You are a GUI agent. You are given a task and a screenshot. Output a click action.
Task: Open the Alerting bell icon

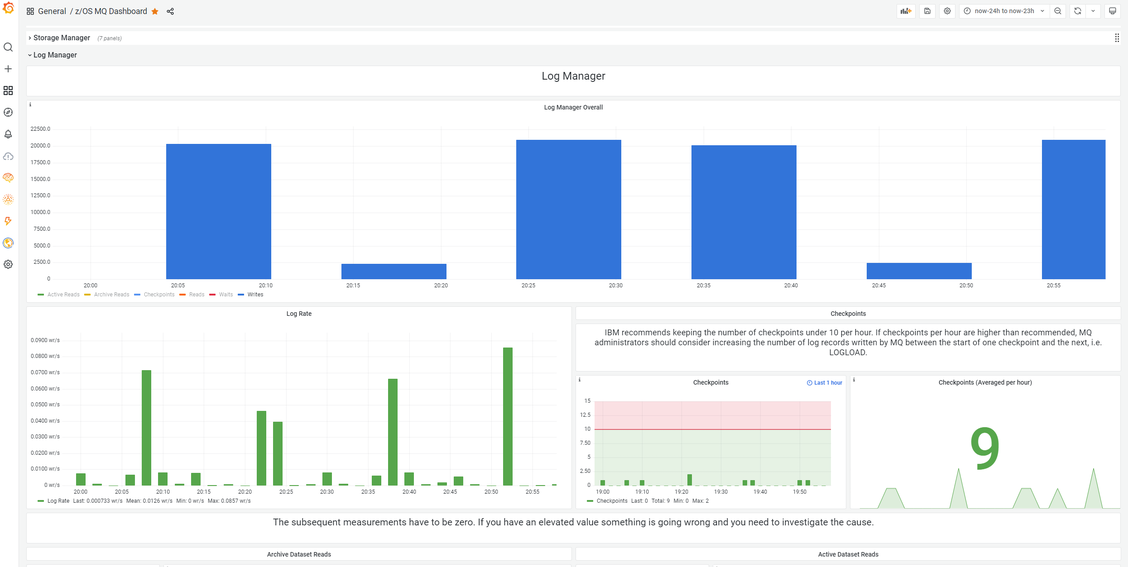click(8, 134)
